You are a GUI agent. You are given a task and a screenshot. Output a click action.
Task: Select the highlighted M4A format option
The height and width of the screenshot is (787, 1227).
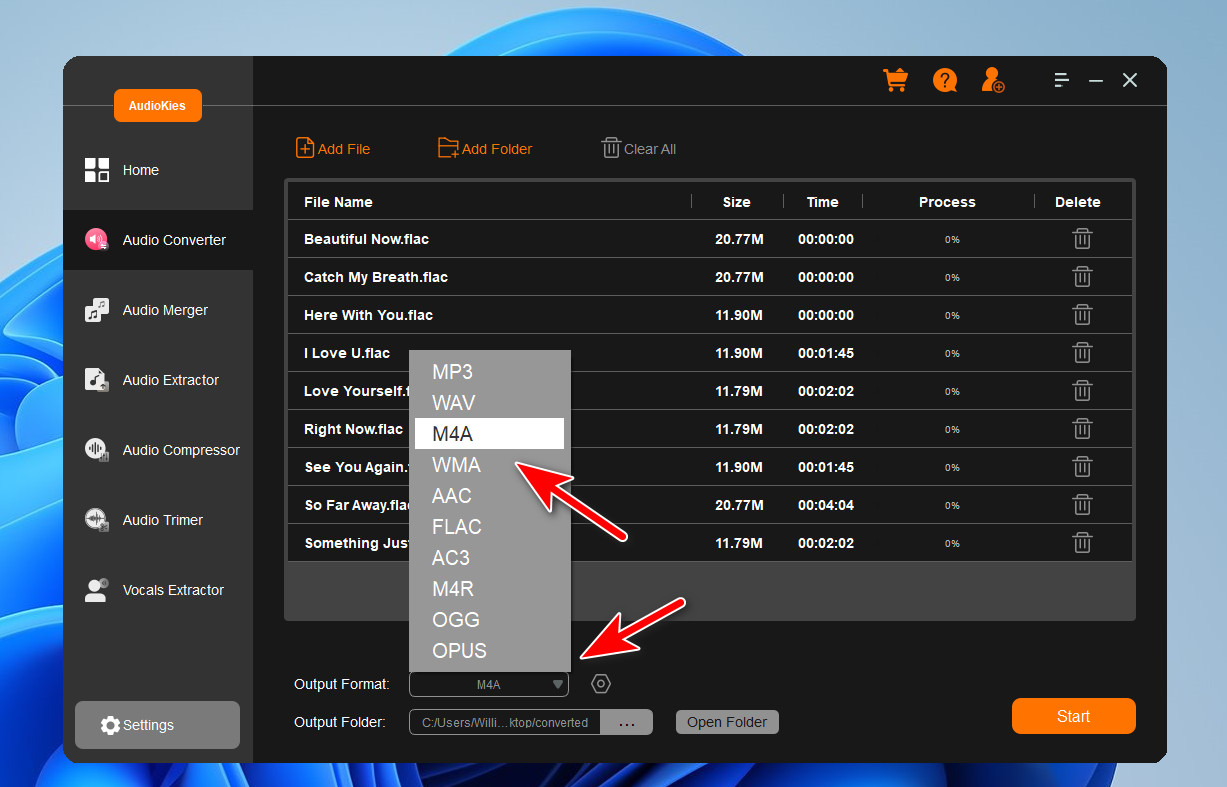click(490, 434)
